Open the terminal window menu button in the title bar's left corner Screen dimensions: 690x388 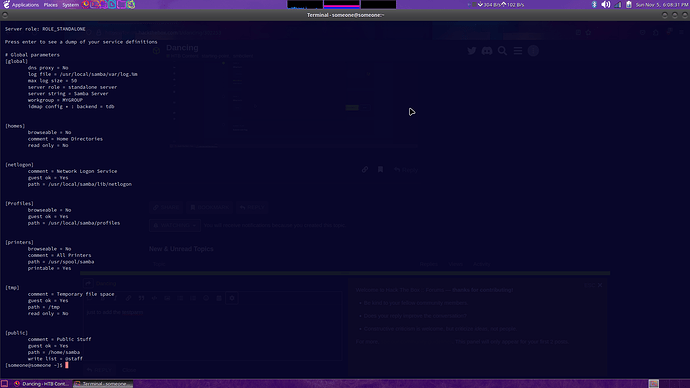tap(5, 15)
